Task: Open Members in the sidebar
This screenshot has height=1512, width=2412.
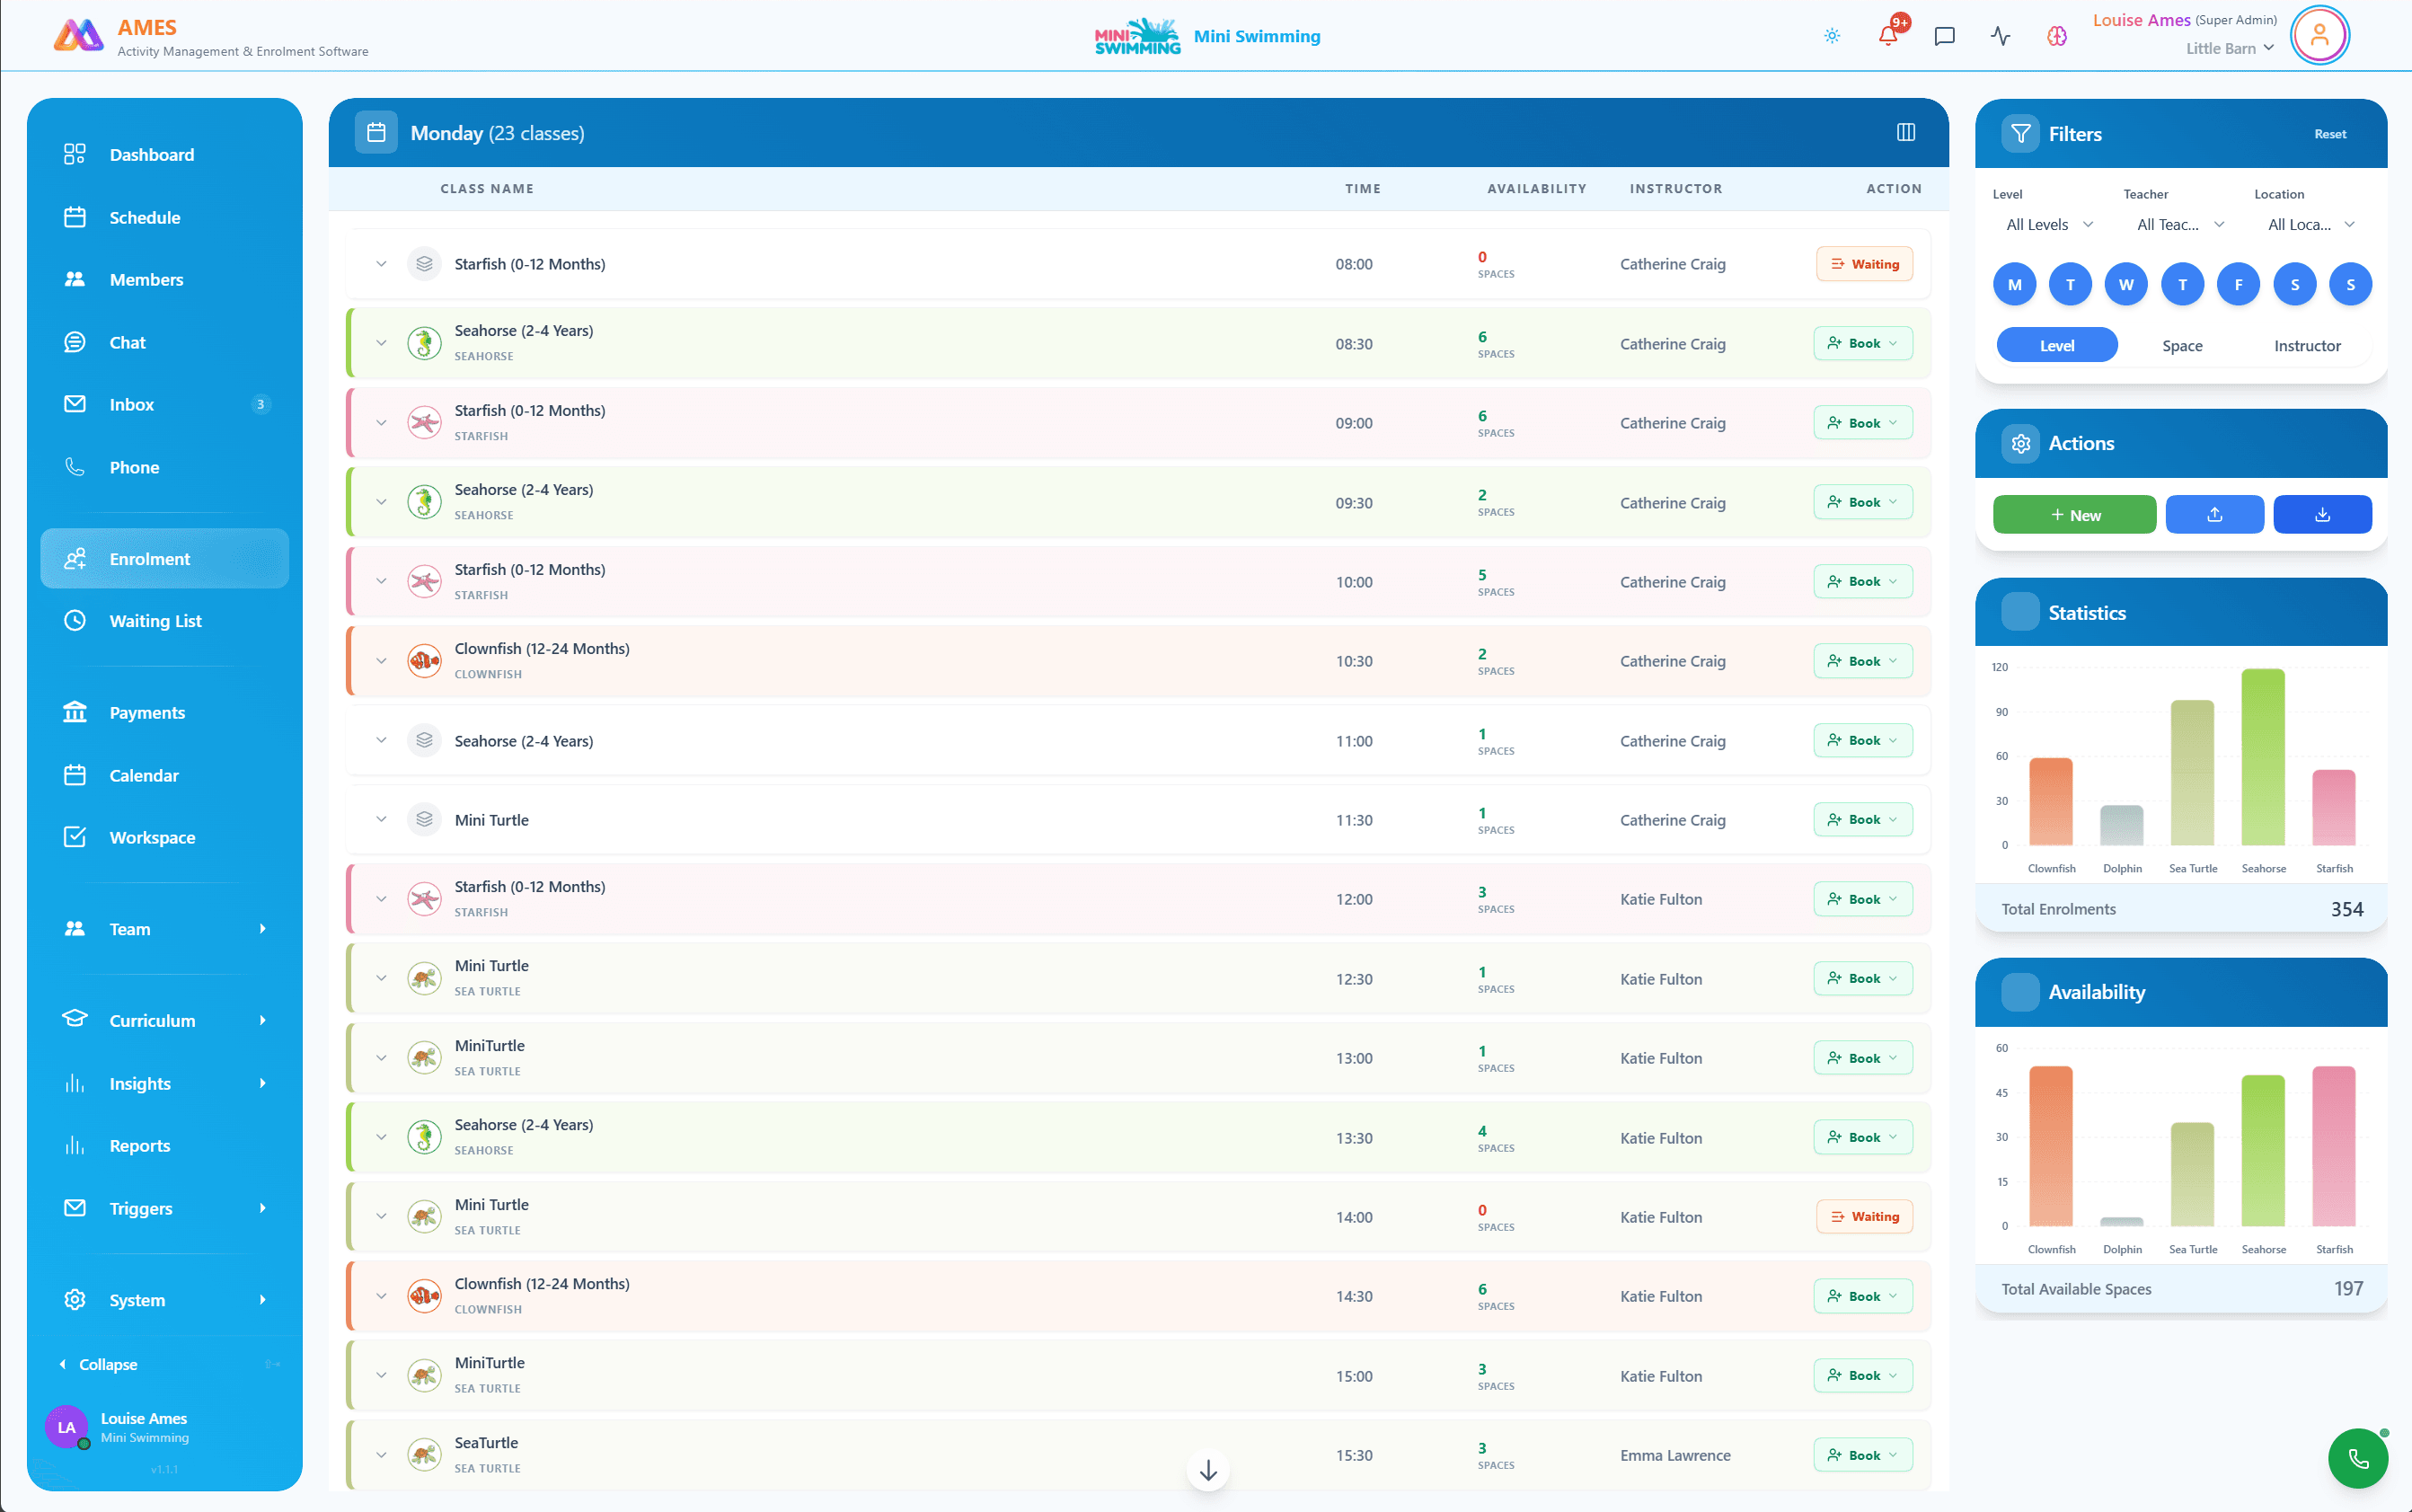Action: point(165,279)
